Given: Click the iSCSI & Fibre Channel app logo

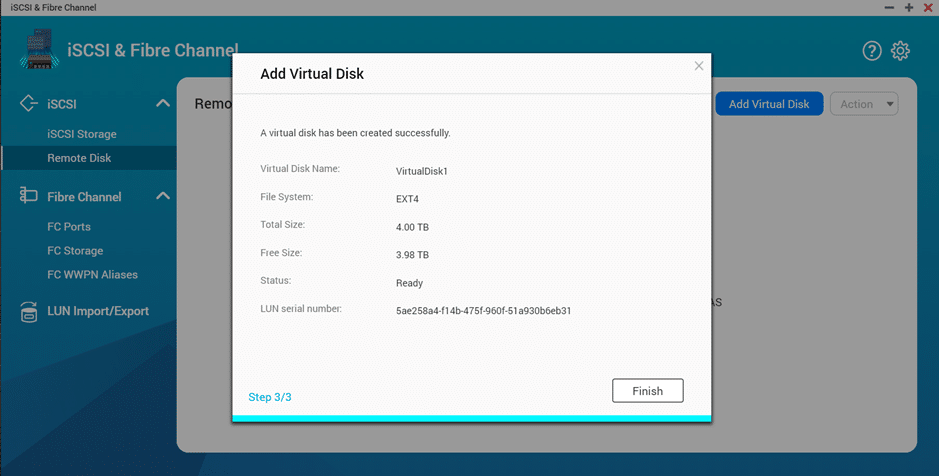Looking at the screenshot, I should pyautogui.click(x=40, y=48).
